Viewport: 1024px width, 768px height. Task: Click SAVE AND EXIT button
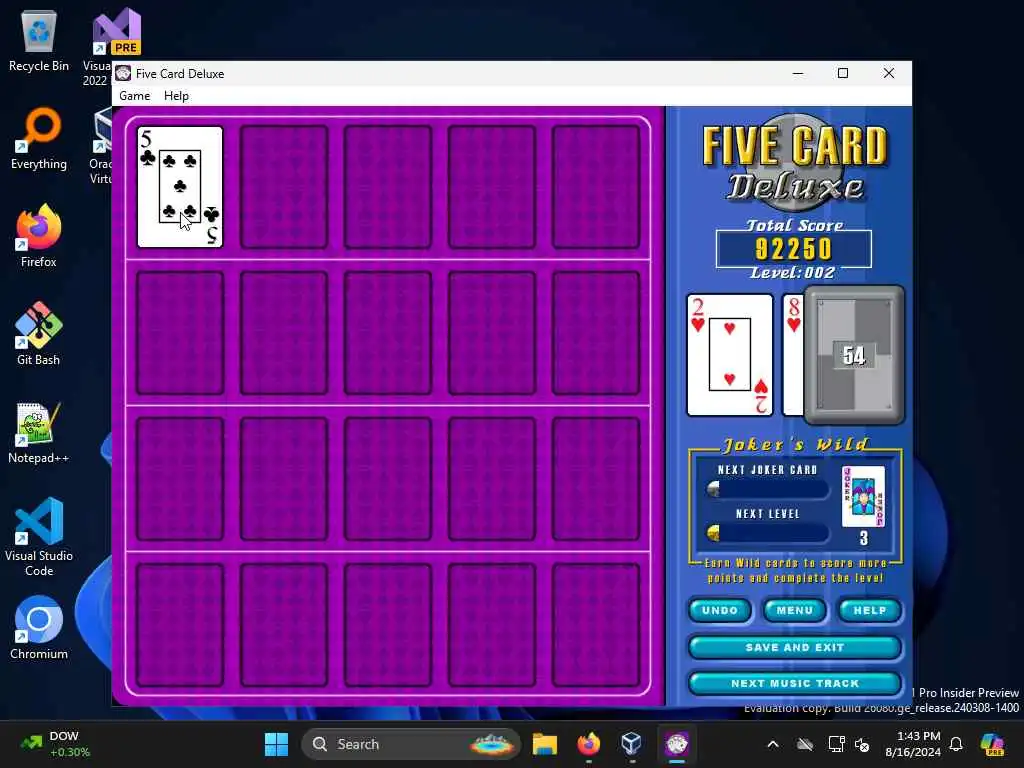[x=795, y=647]
